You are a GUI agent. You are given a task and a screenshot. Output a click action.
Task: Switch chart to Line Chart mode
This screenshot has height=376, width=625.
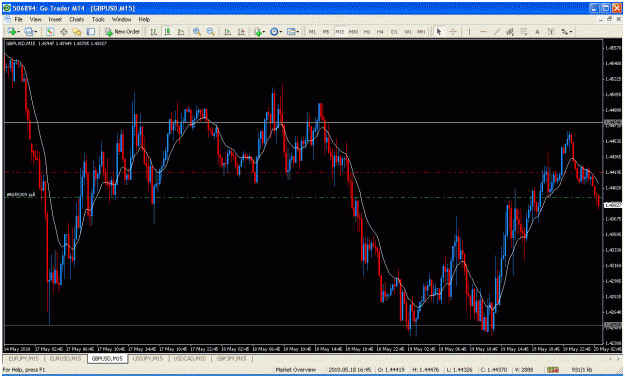(x=181, y=31)
